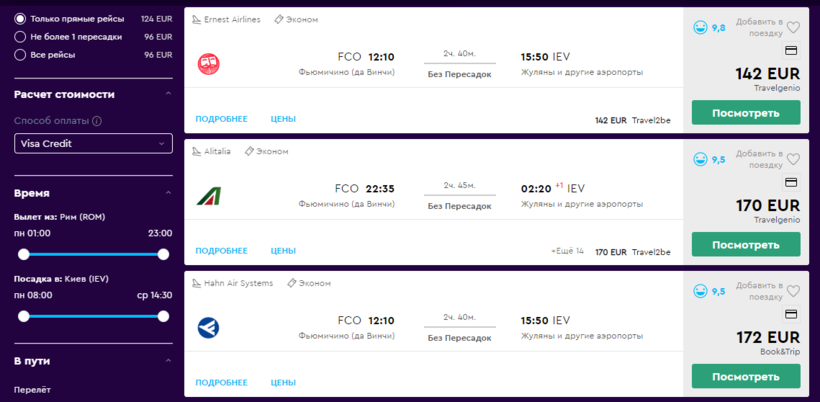Collapse the Время filter section

pos(167,193)
